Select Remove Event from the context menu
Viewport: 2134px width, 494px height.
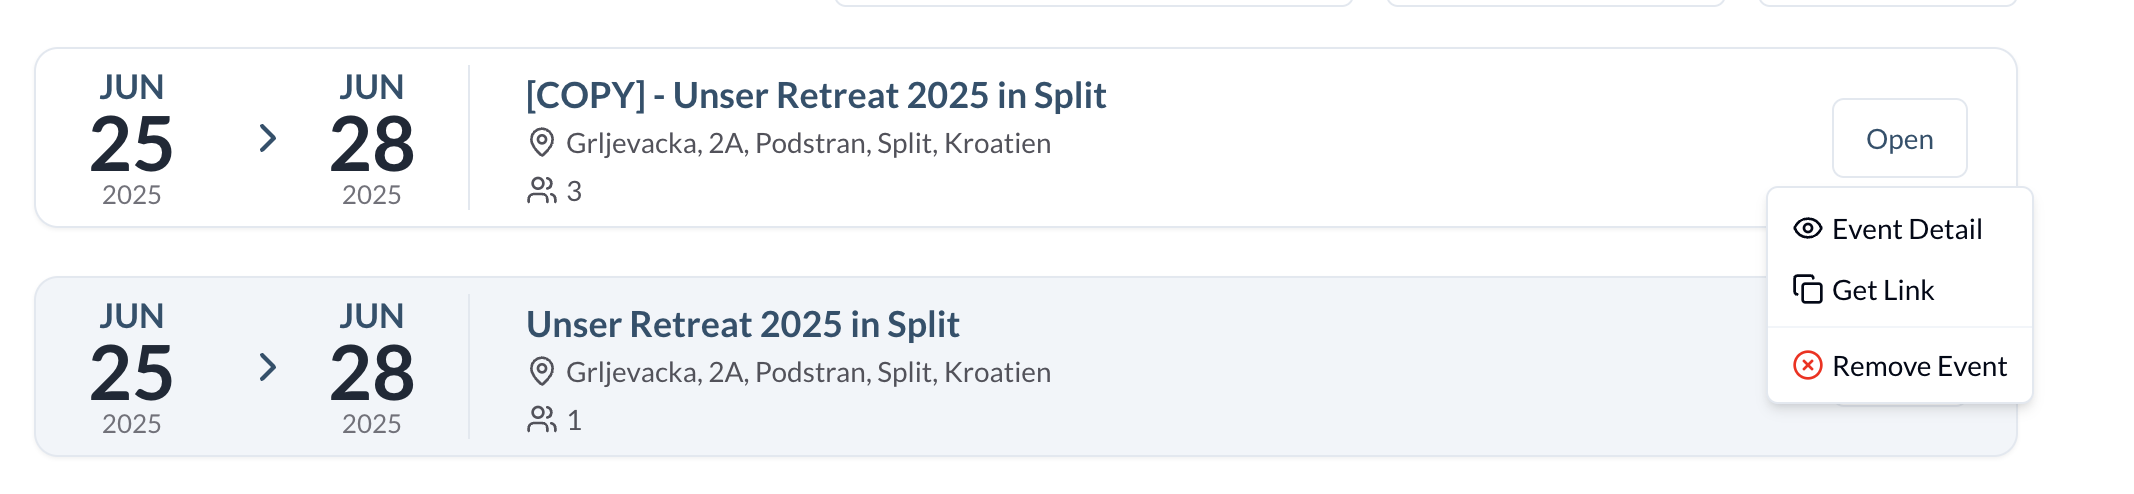(1918, 367)
